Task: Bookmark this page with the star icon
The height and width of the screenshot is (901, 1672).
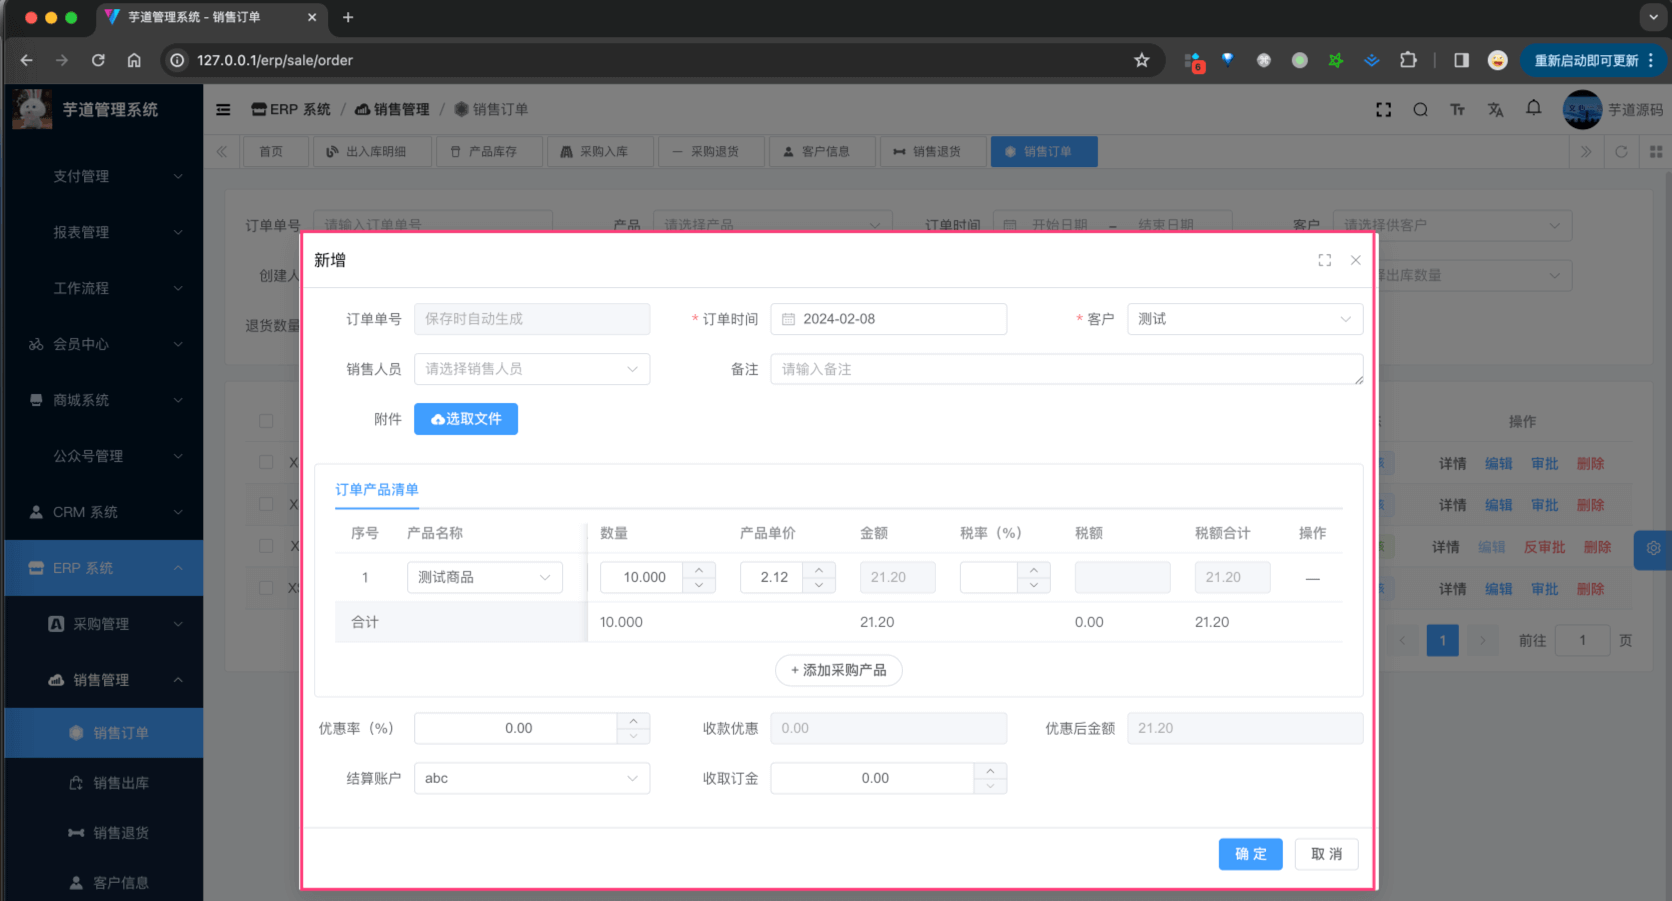Action: click(x=1141, y=60)
